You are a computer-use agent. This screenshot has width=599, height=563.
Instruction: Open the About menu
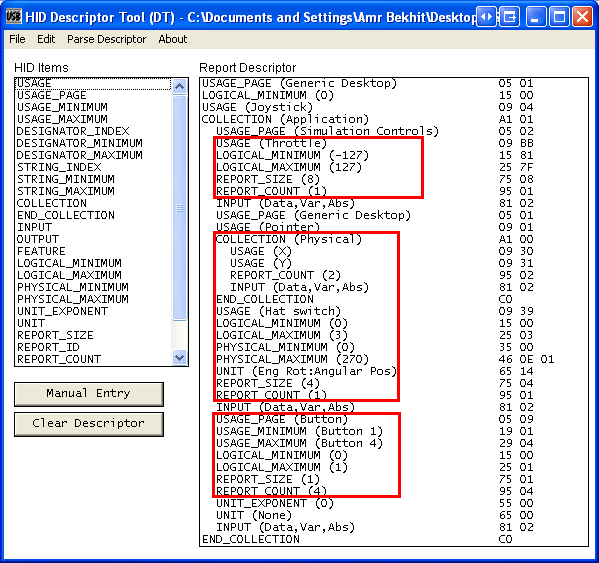pyautogui.click(x=173, y=39)
